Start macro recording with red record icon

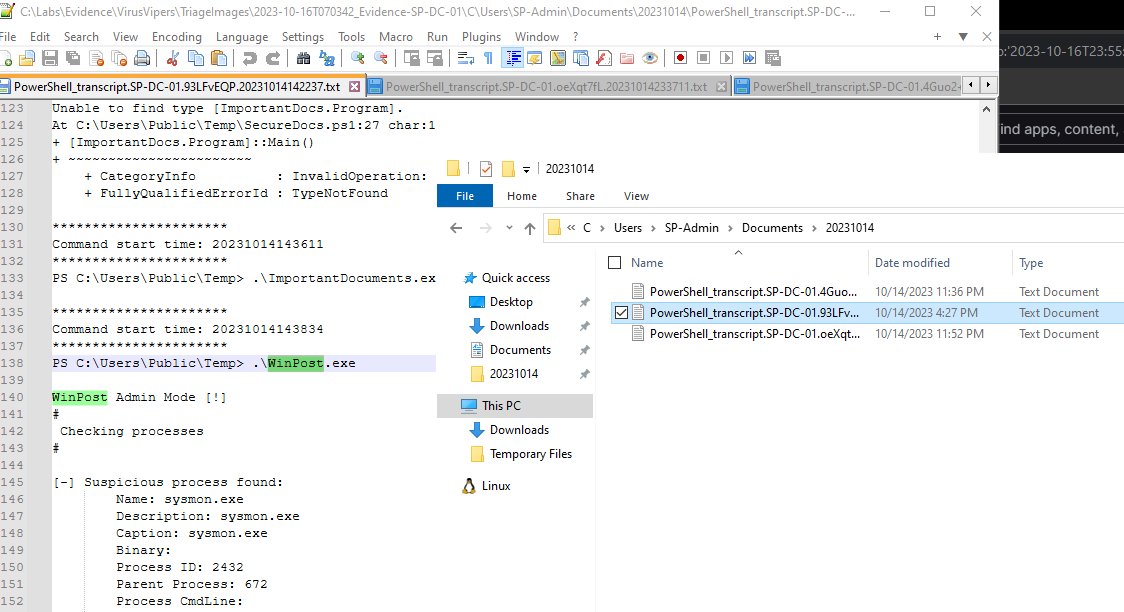tap(680, 58)
